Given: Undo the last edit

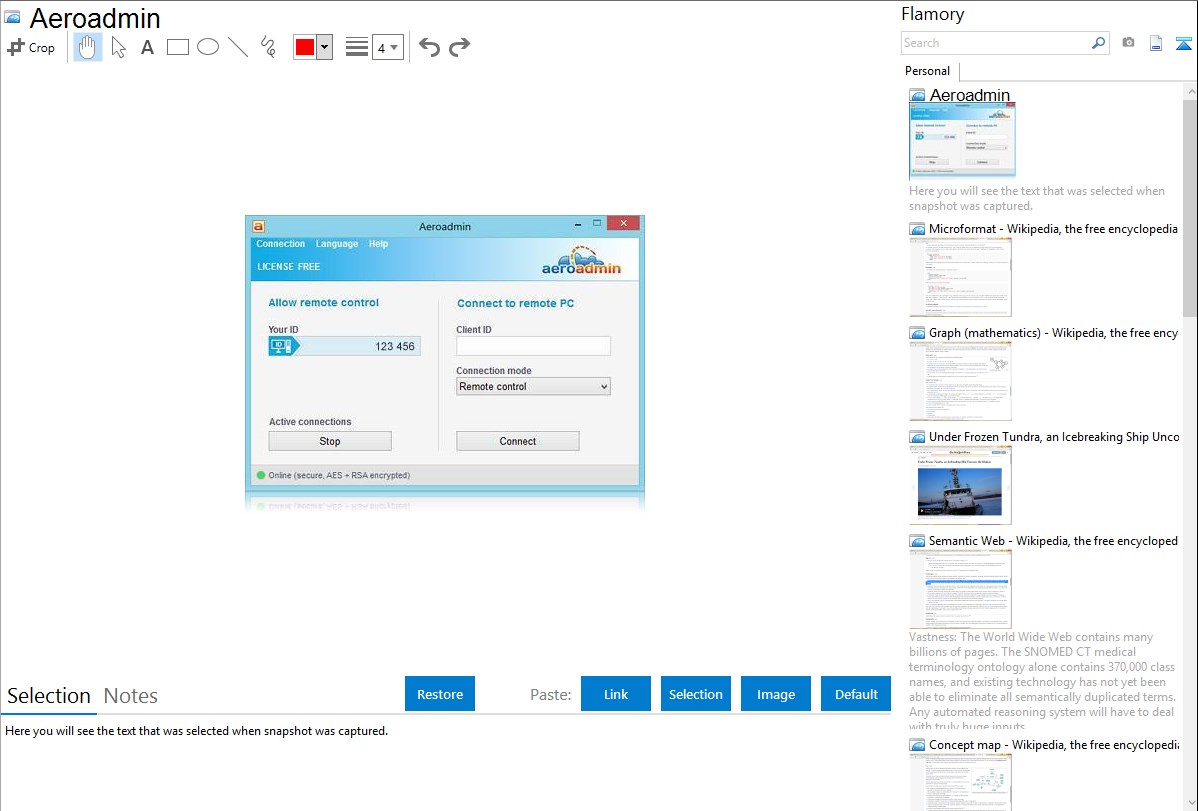Looking at the screenshot, I should pos(429,47).
